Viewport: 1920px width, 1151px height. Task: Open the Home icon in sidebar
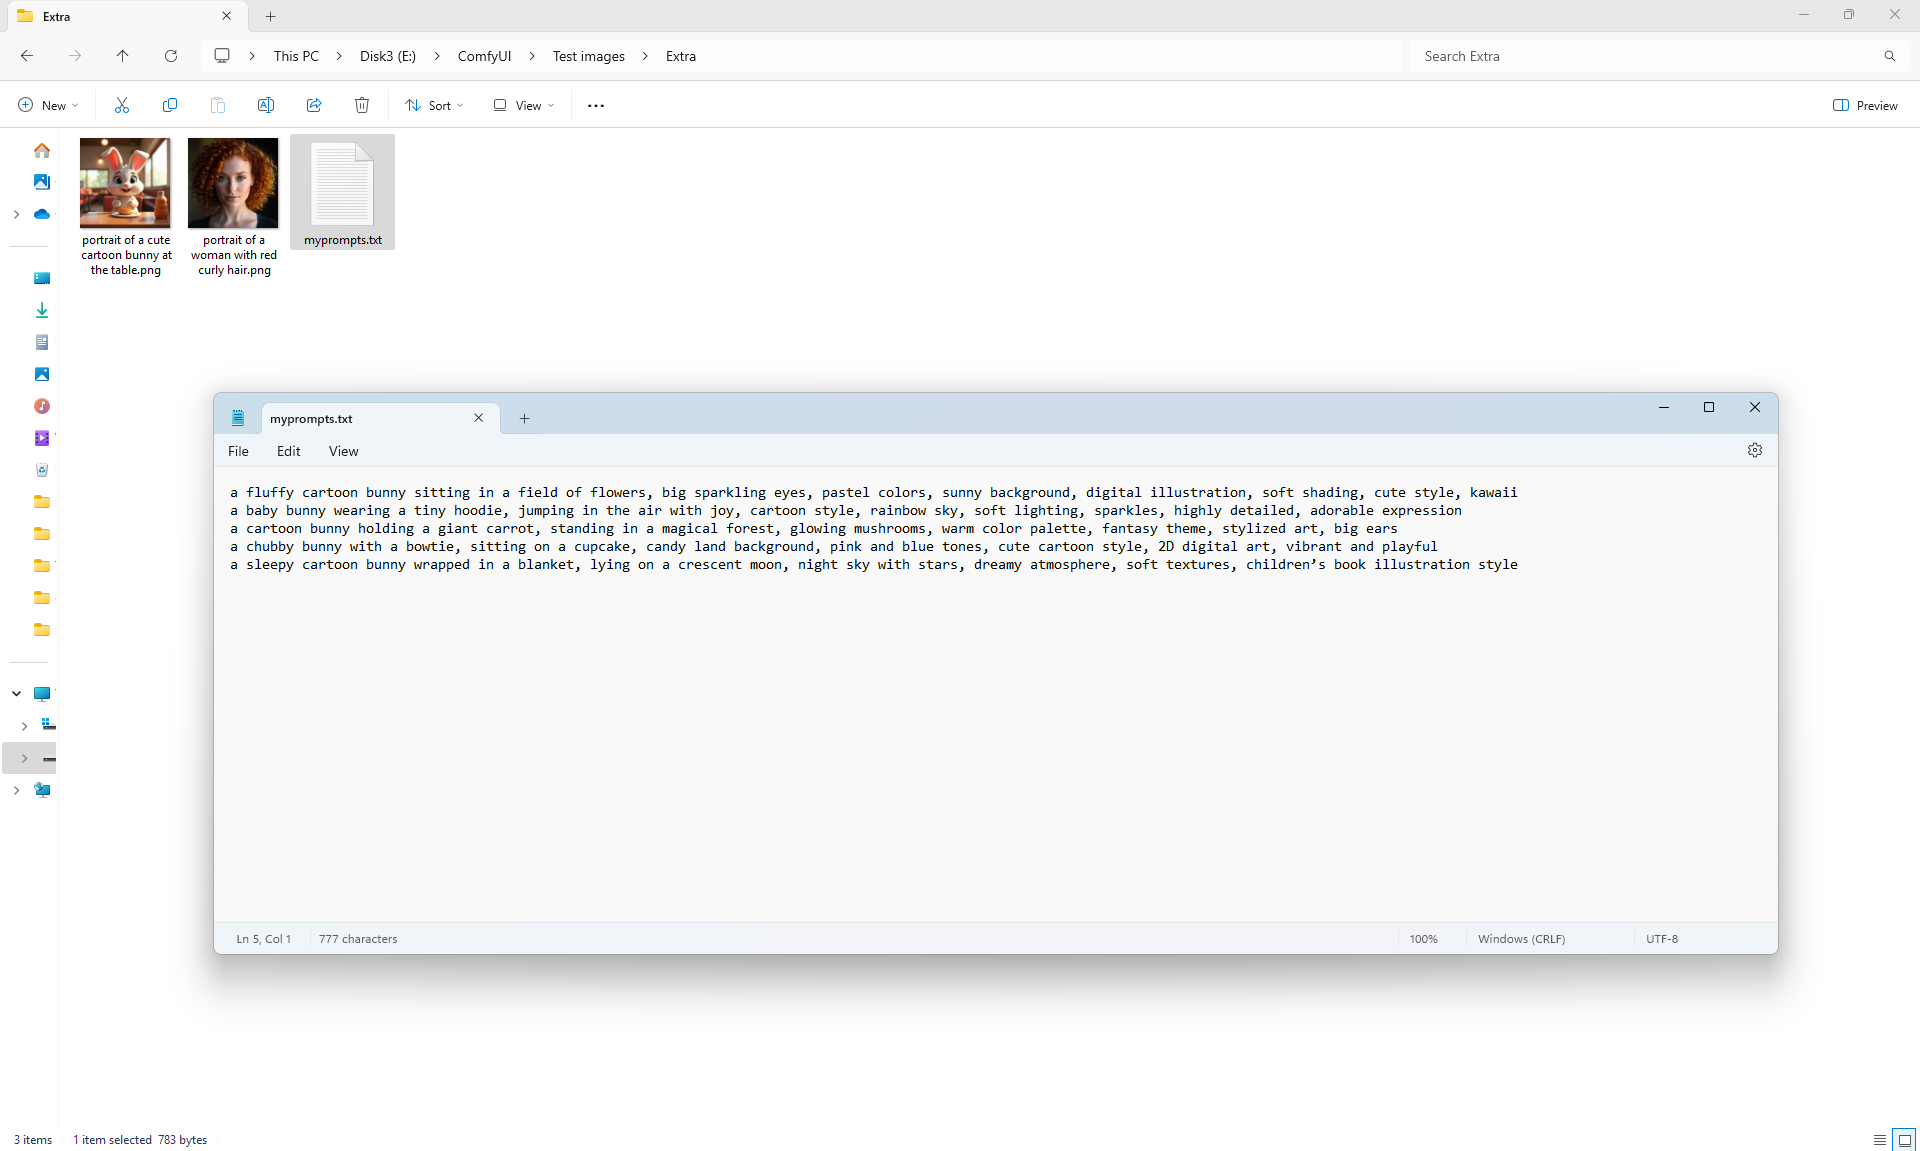(42, 150)
